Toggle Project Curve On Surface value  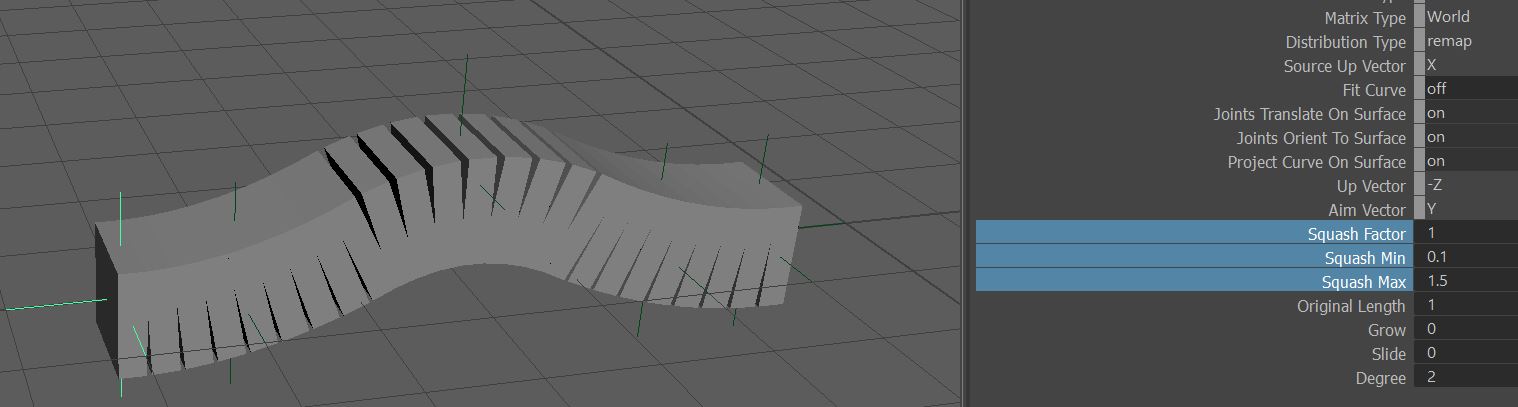pos(1471,161)
